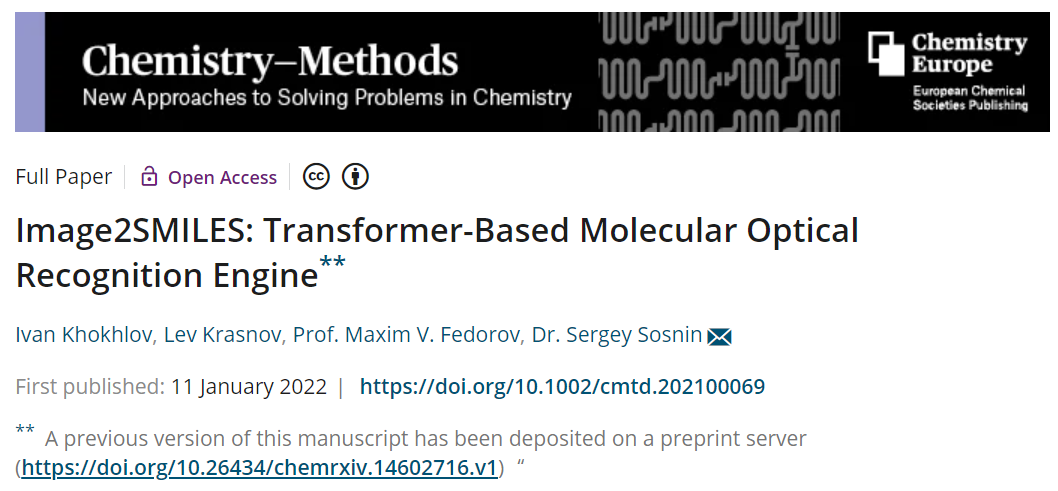1058x491 pixels.
Task: Open the cmtd.202100069 DOI link
Action: [x=562, y=387]
